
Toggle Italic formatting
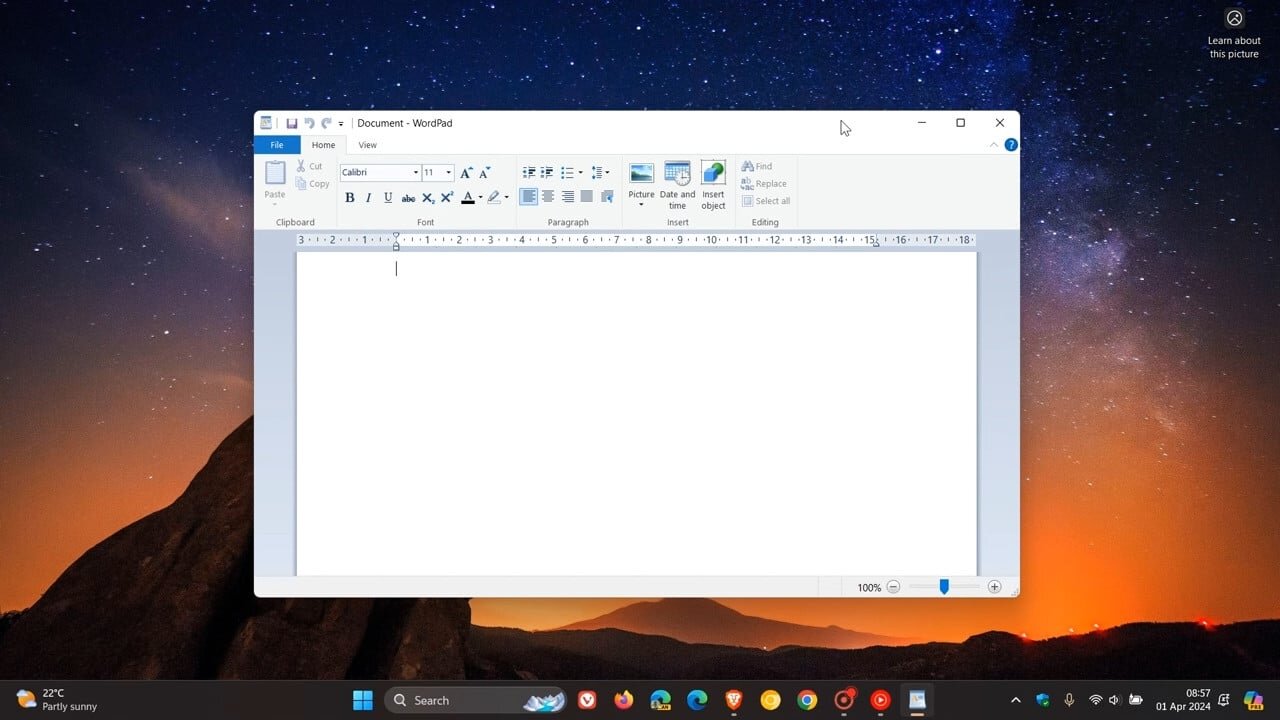pos(368,198)
